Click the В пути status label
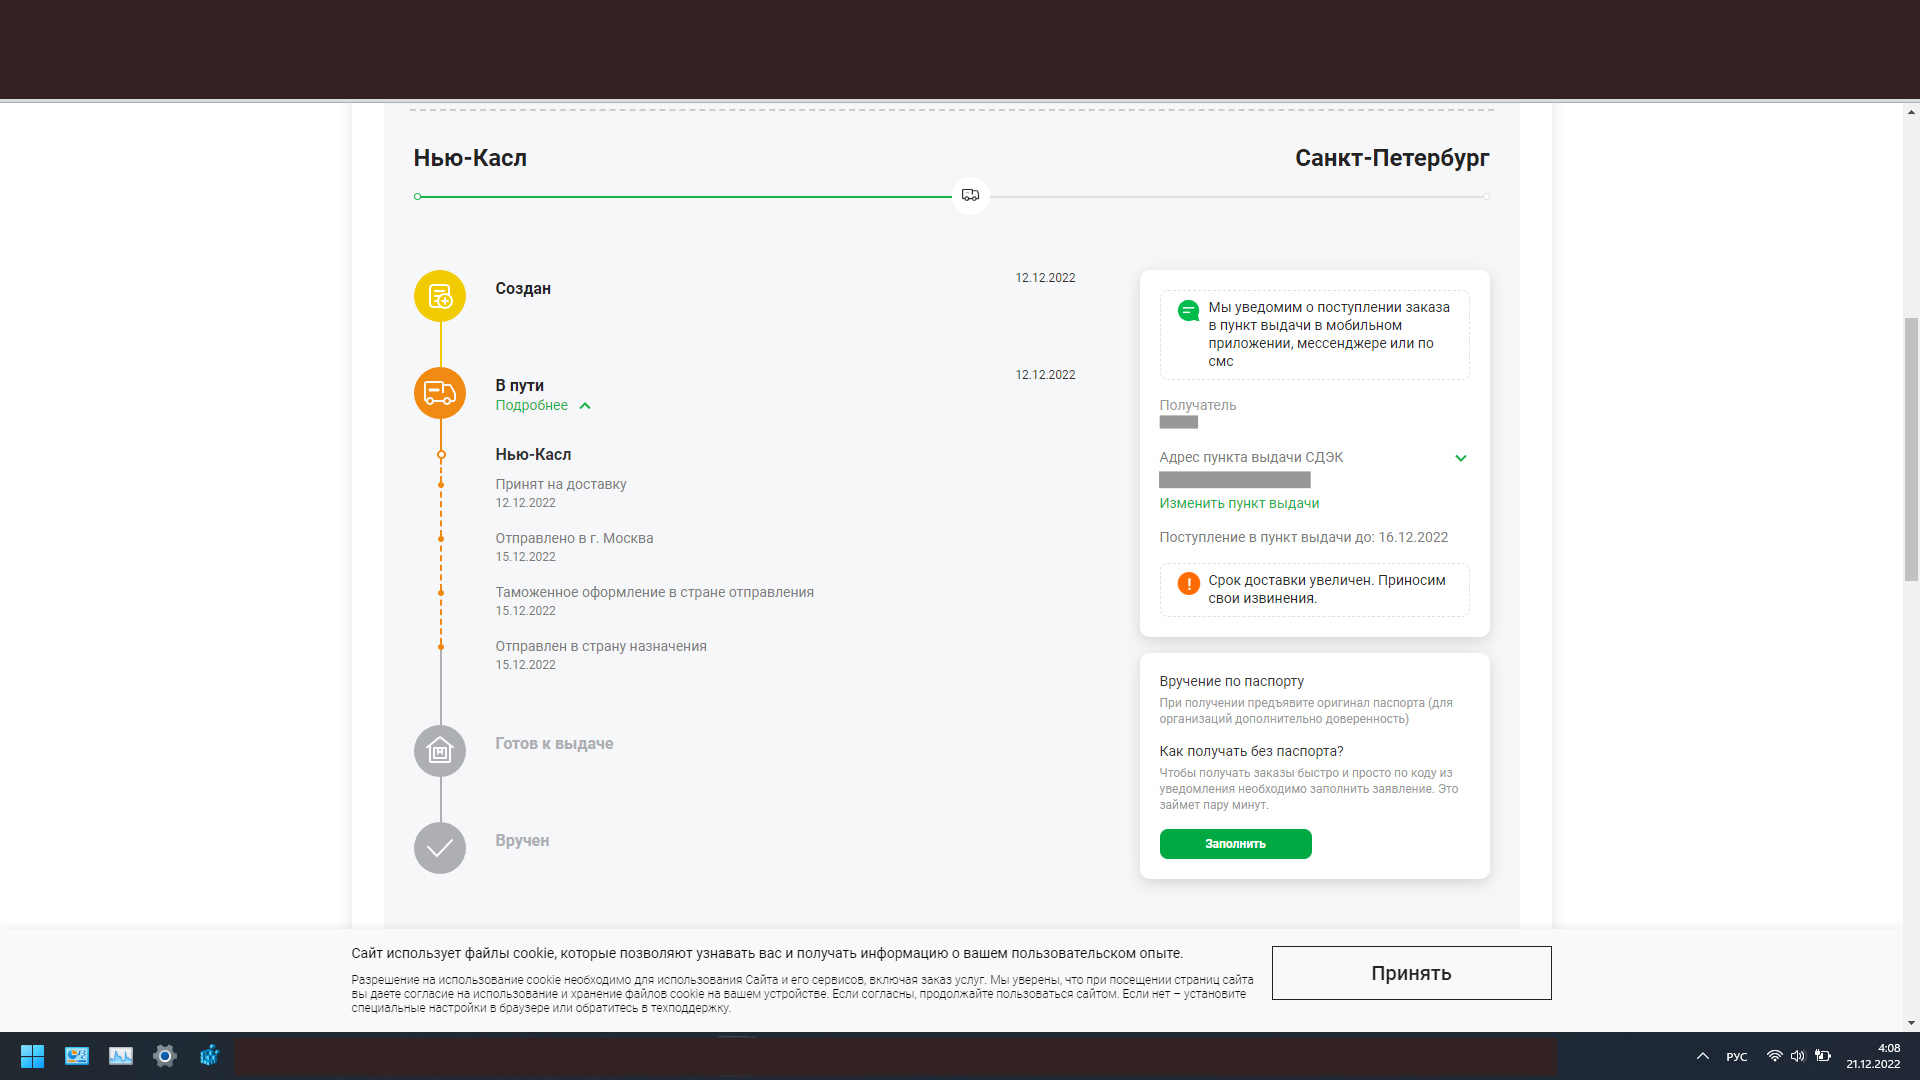The image size is (1920, 1080). point(520,385)
